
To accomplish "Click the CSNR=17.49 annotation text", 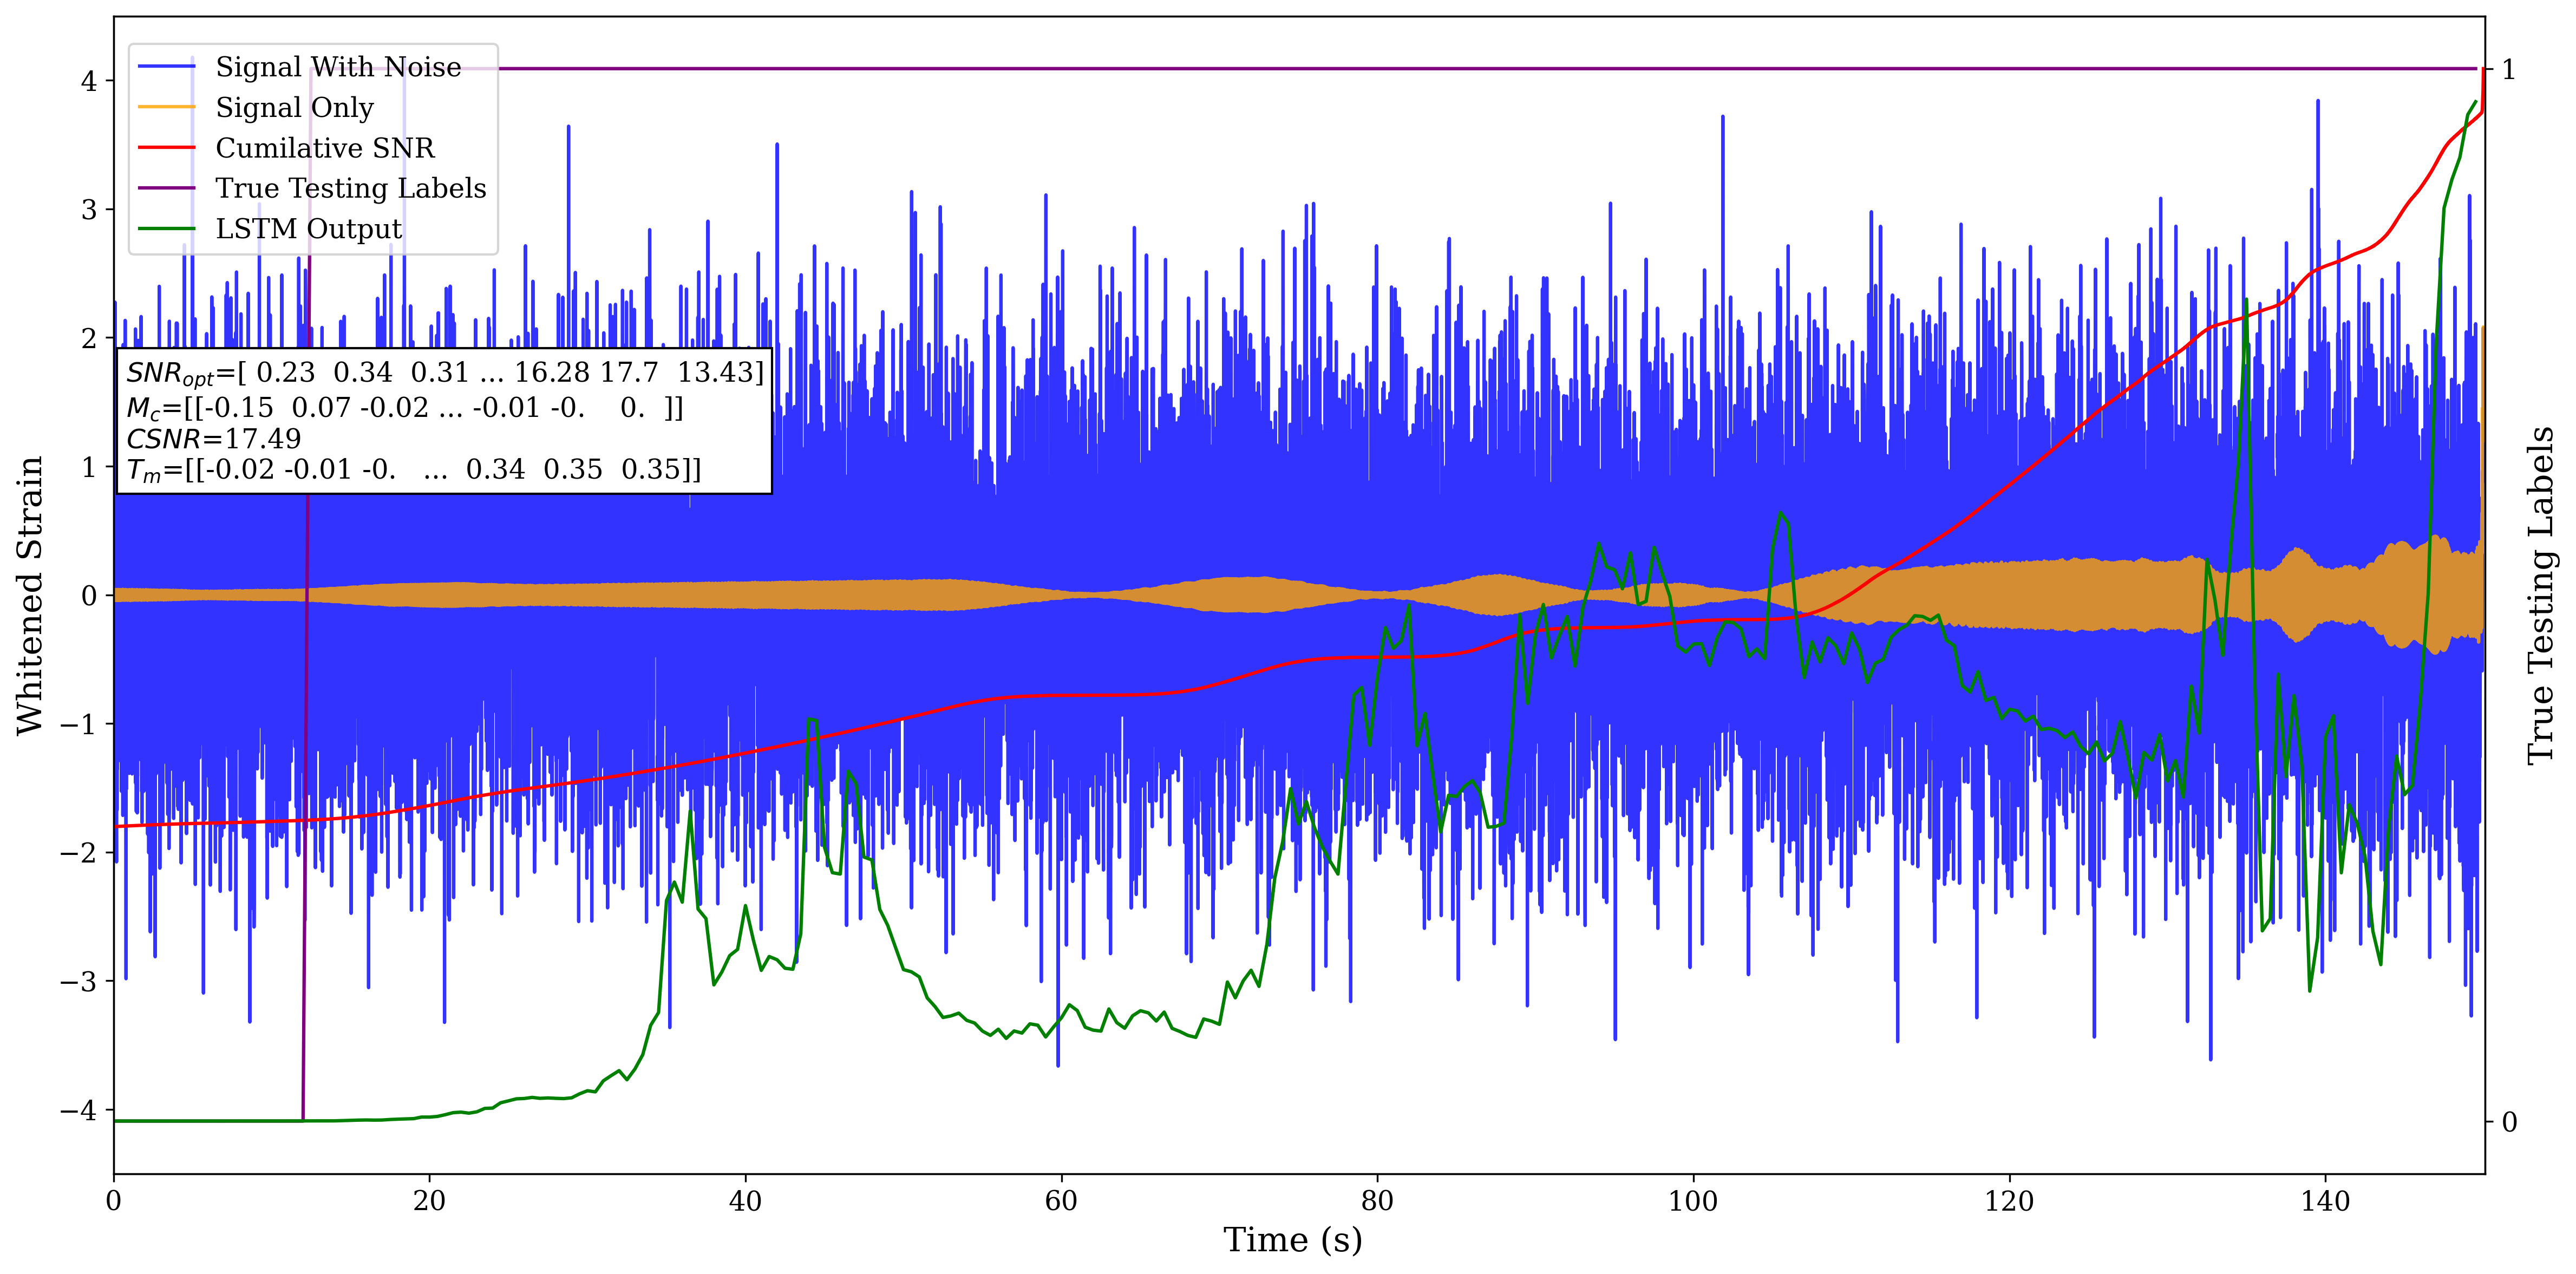I will click(x=213, y=439).
